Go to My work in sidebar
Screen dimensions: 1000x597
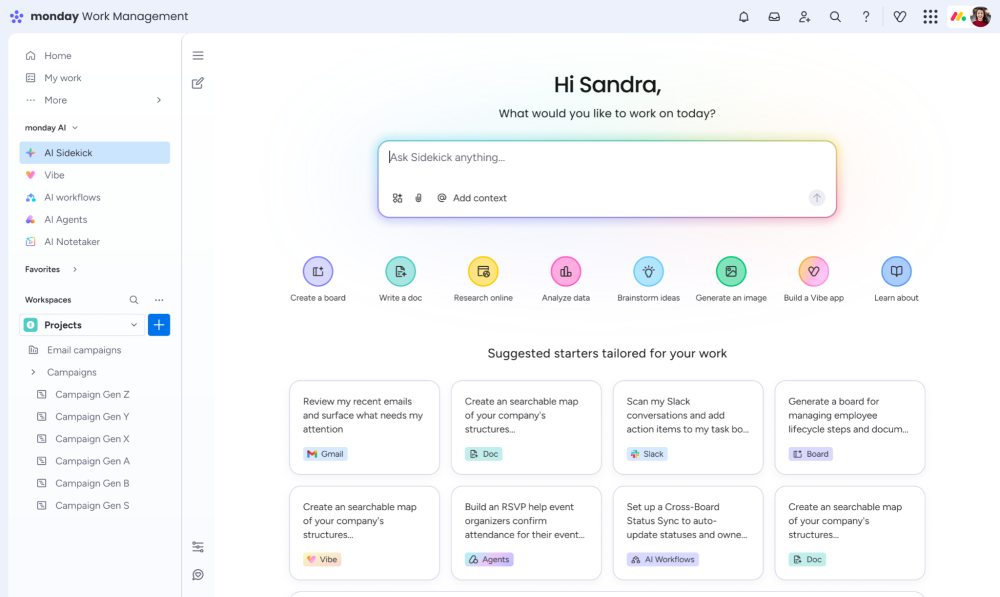62,78
